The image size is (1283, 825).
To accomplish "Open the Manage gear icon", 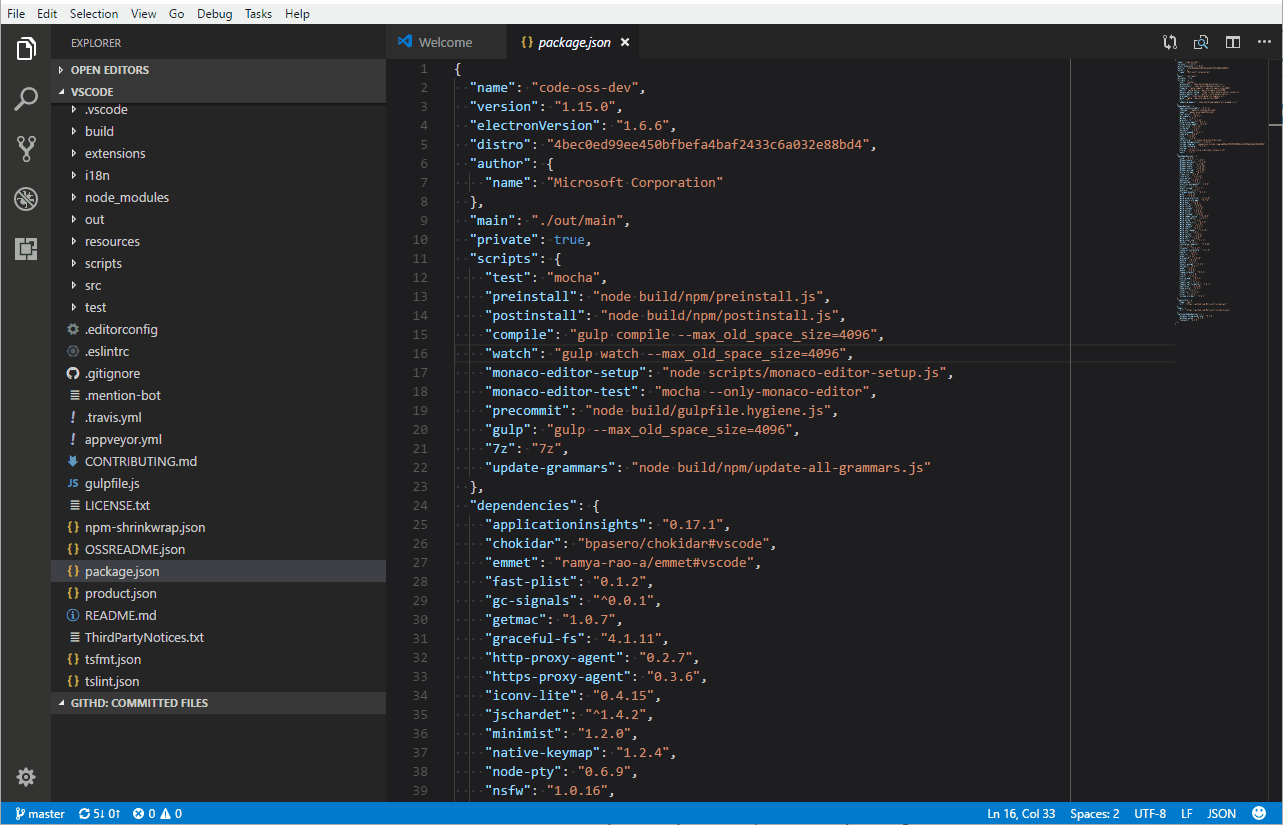I will pos(26,777).
